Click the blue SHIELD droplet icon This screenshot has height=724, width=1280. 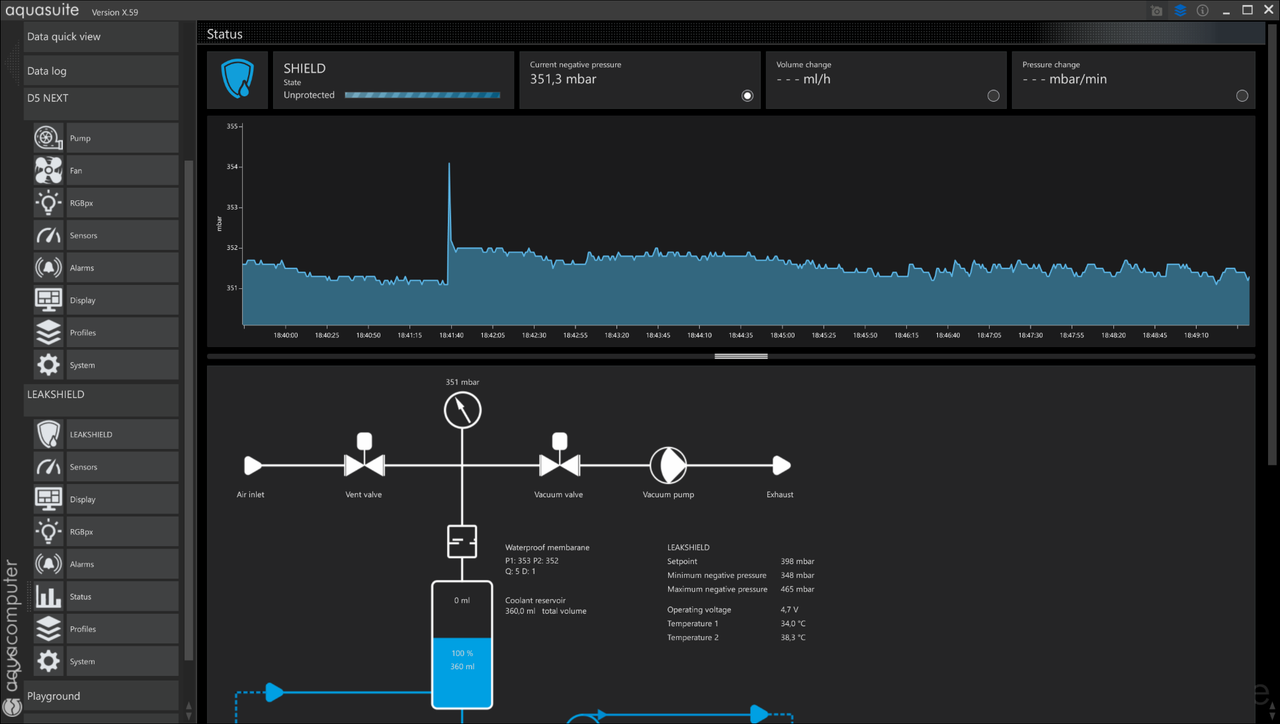(238, 80)
